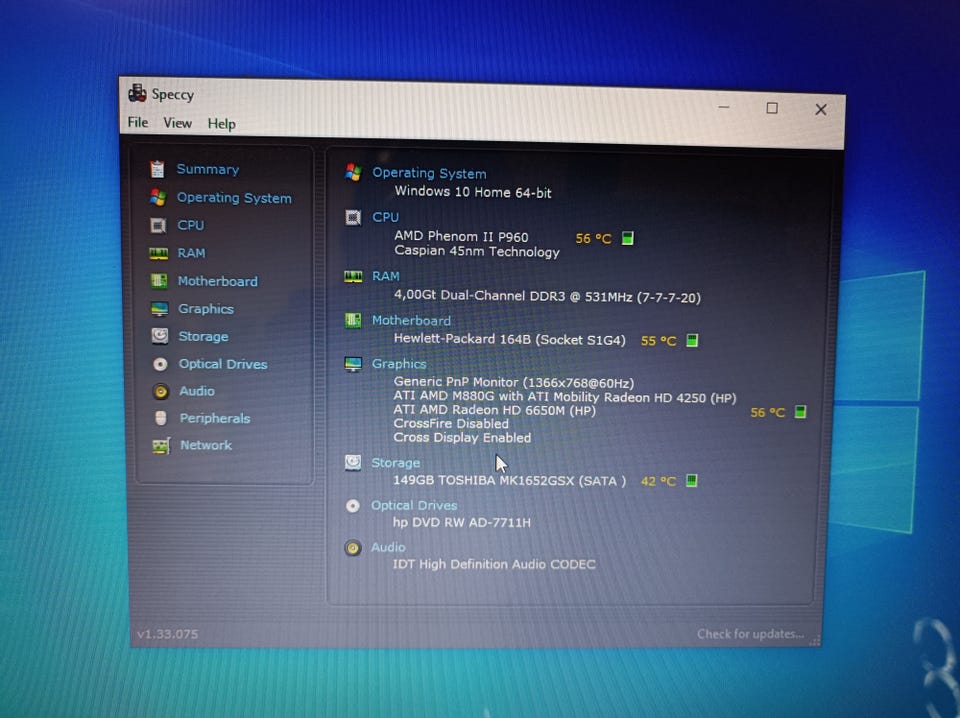Open the File menu
The image size is (960, 718).
pos(138,122)
